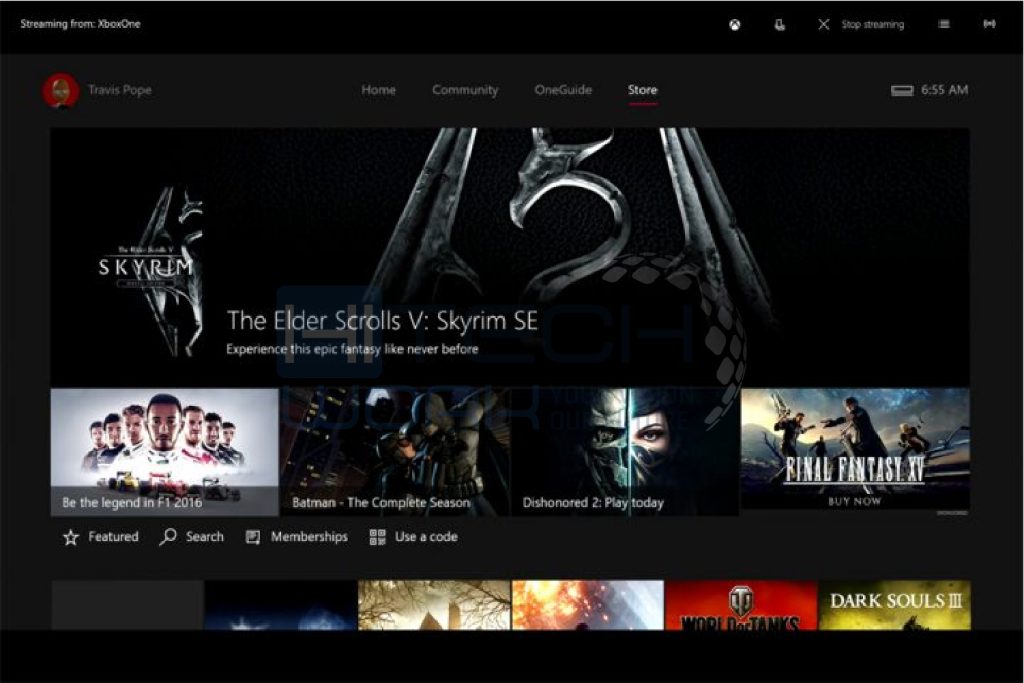Open the Skyrim box art thumbnail
Image resolution: width=1024 pixels, height=683 pixels.
pos(152,271)
